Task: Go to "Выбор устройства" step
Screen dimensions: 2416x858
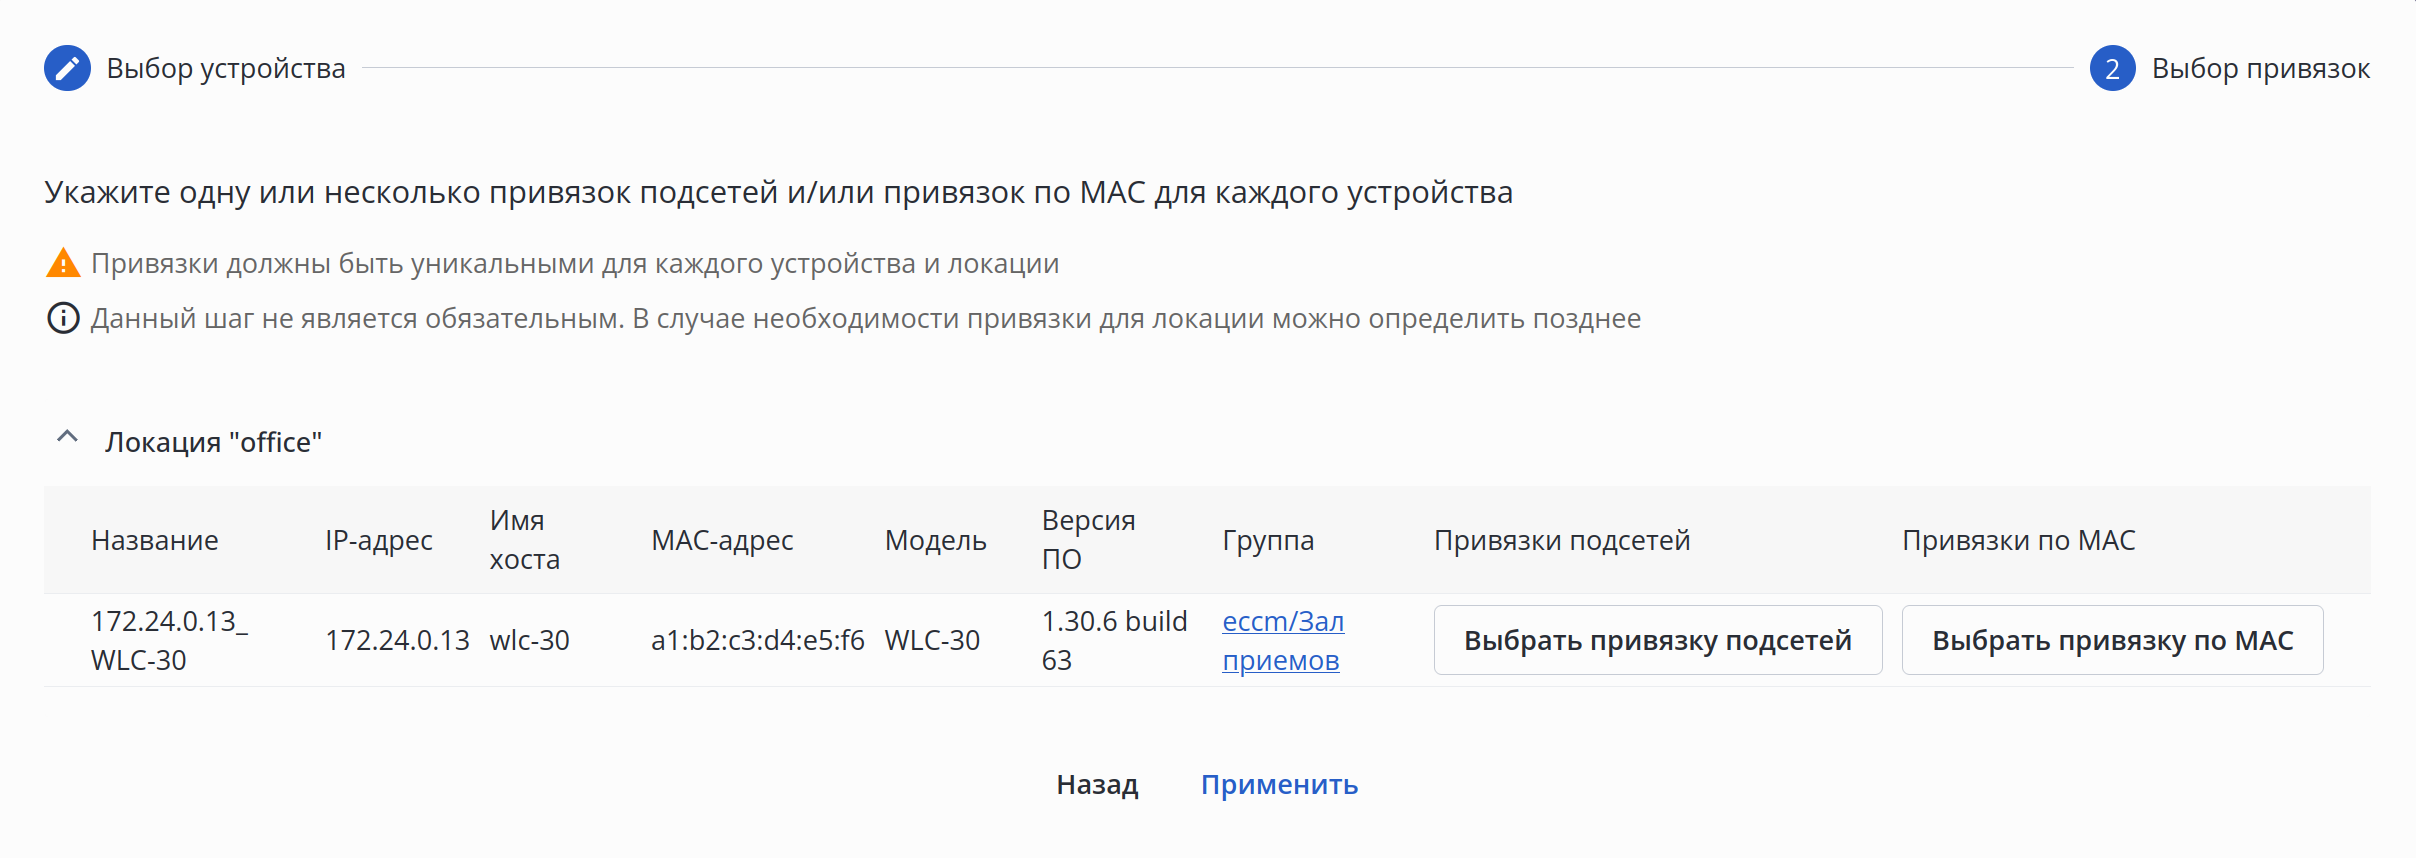Action: point(226,68)
